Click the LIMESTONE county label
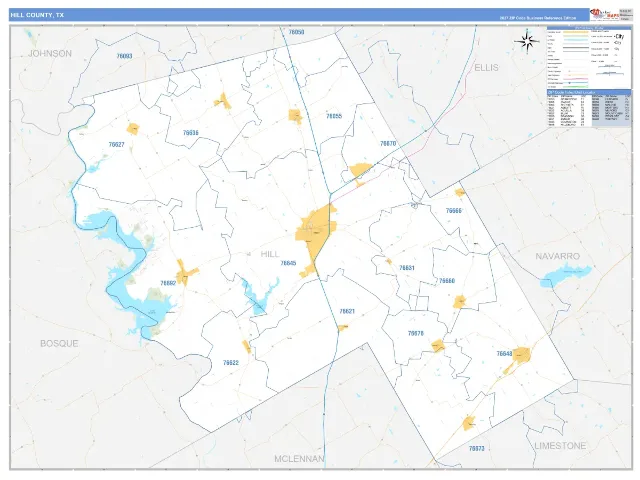 click(560, 446)
